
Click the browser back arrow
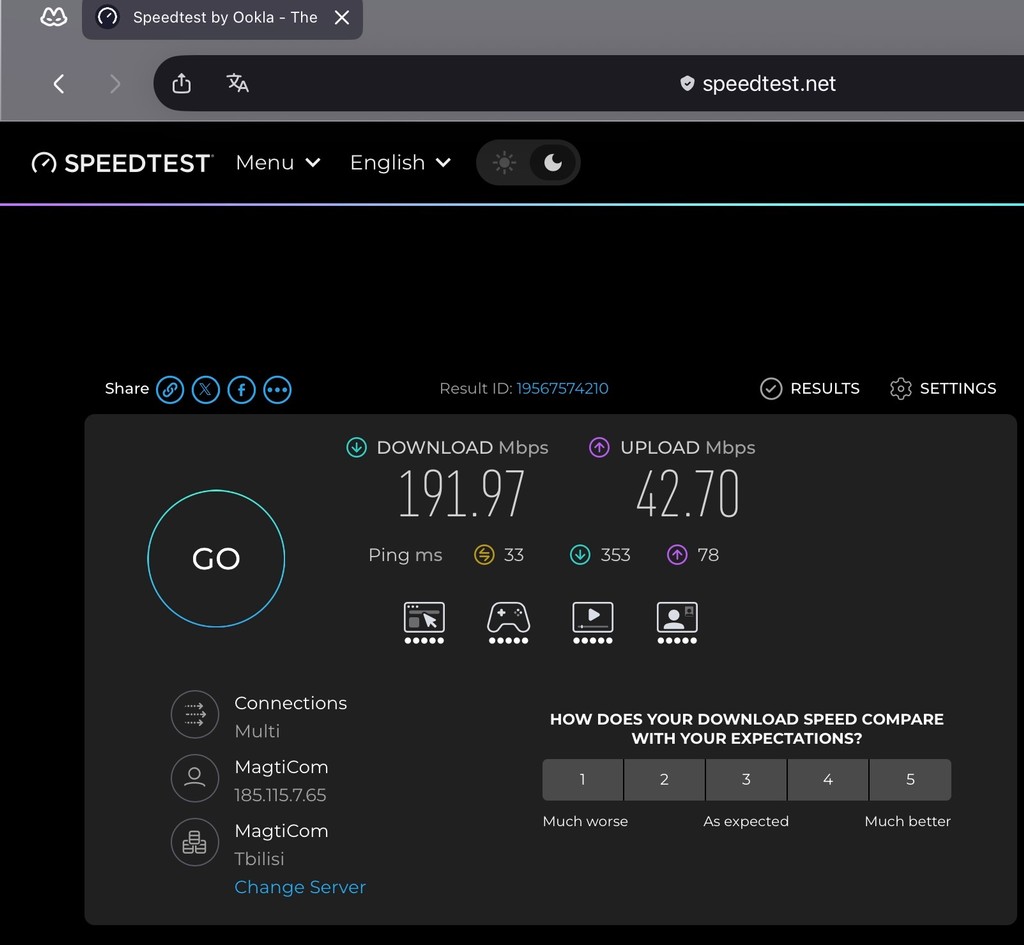coord(59,84)
